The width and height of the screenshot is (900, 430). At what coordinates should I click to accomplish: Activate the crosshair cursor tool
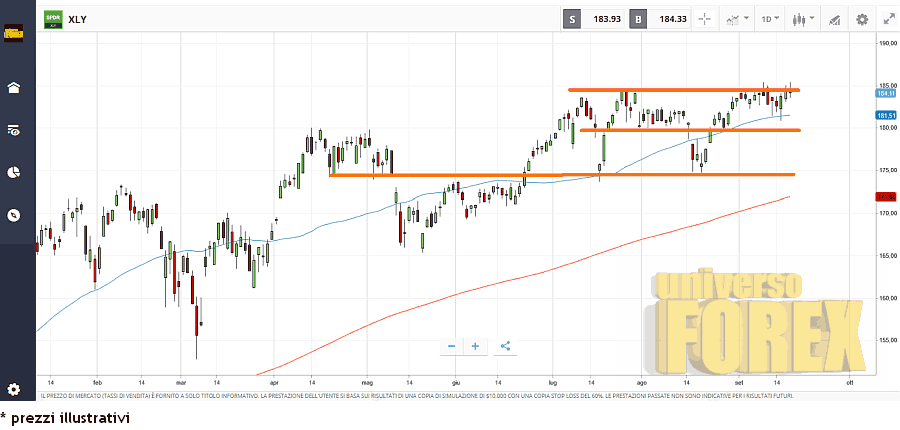coord(704,19)
